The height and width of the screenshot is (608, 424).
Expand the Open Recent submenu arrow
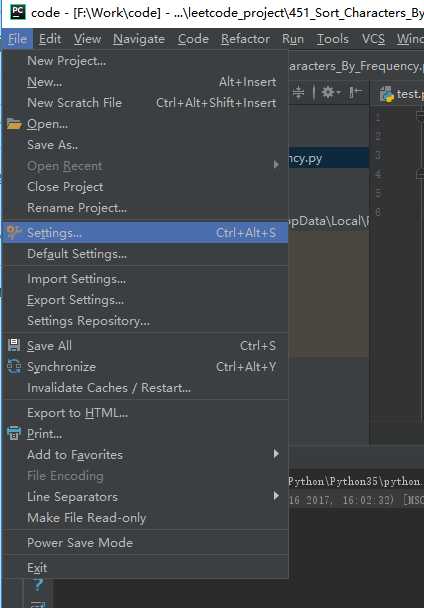coord(276,165)
